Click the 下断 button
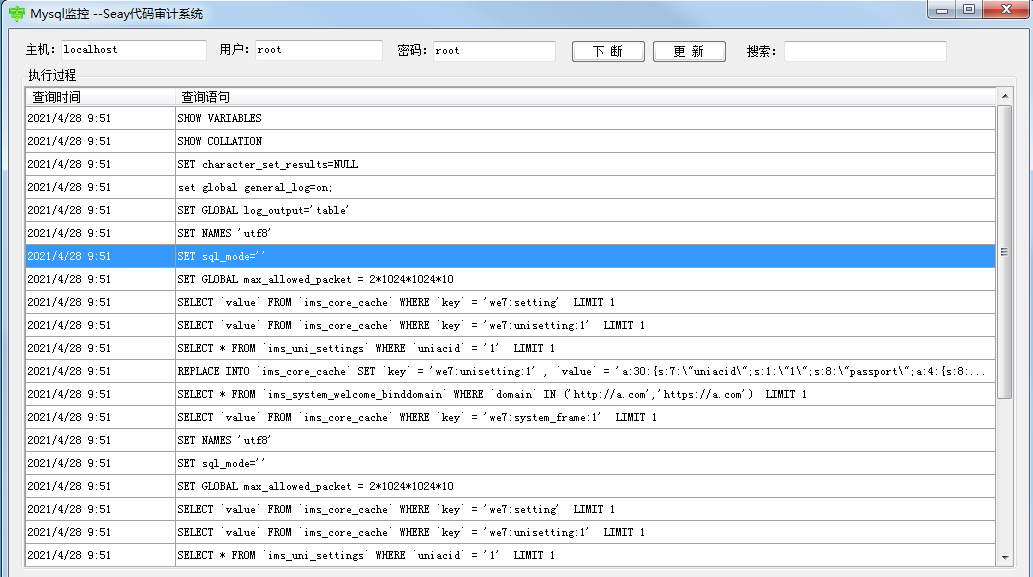Screen dimensions: 1033x577 pos(608,51)
